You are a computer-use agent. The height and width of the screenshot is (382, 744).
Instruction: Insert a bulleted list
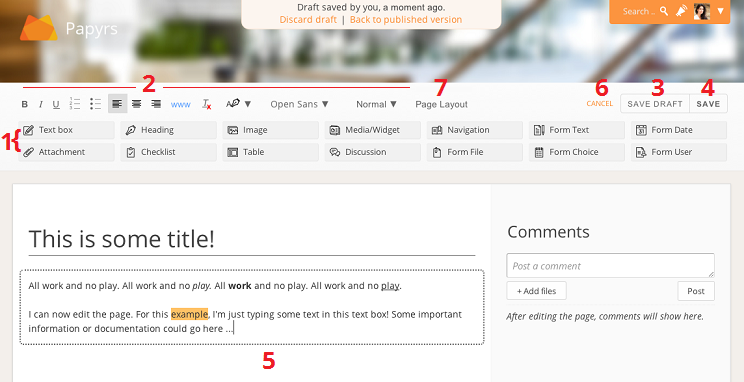pyautogui.click(x=95, y=104)
